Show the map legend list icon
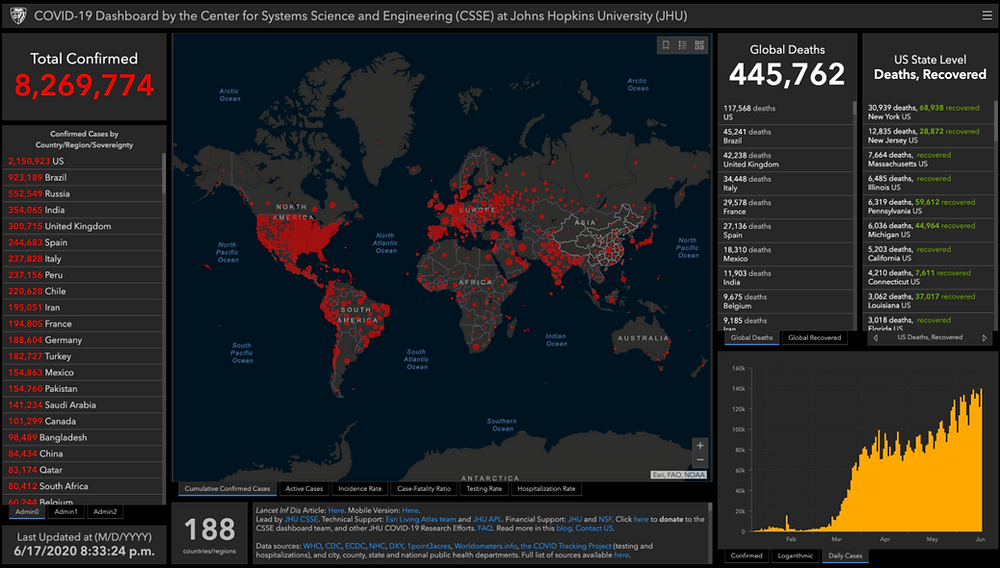1000x568 pixels. 682,45
